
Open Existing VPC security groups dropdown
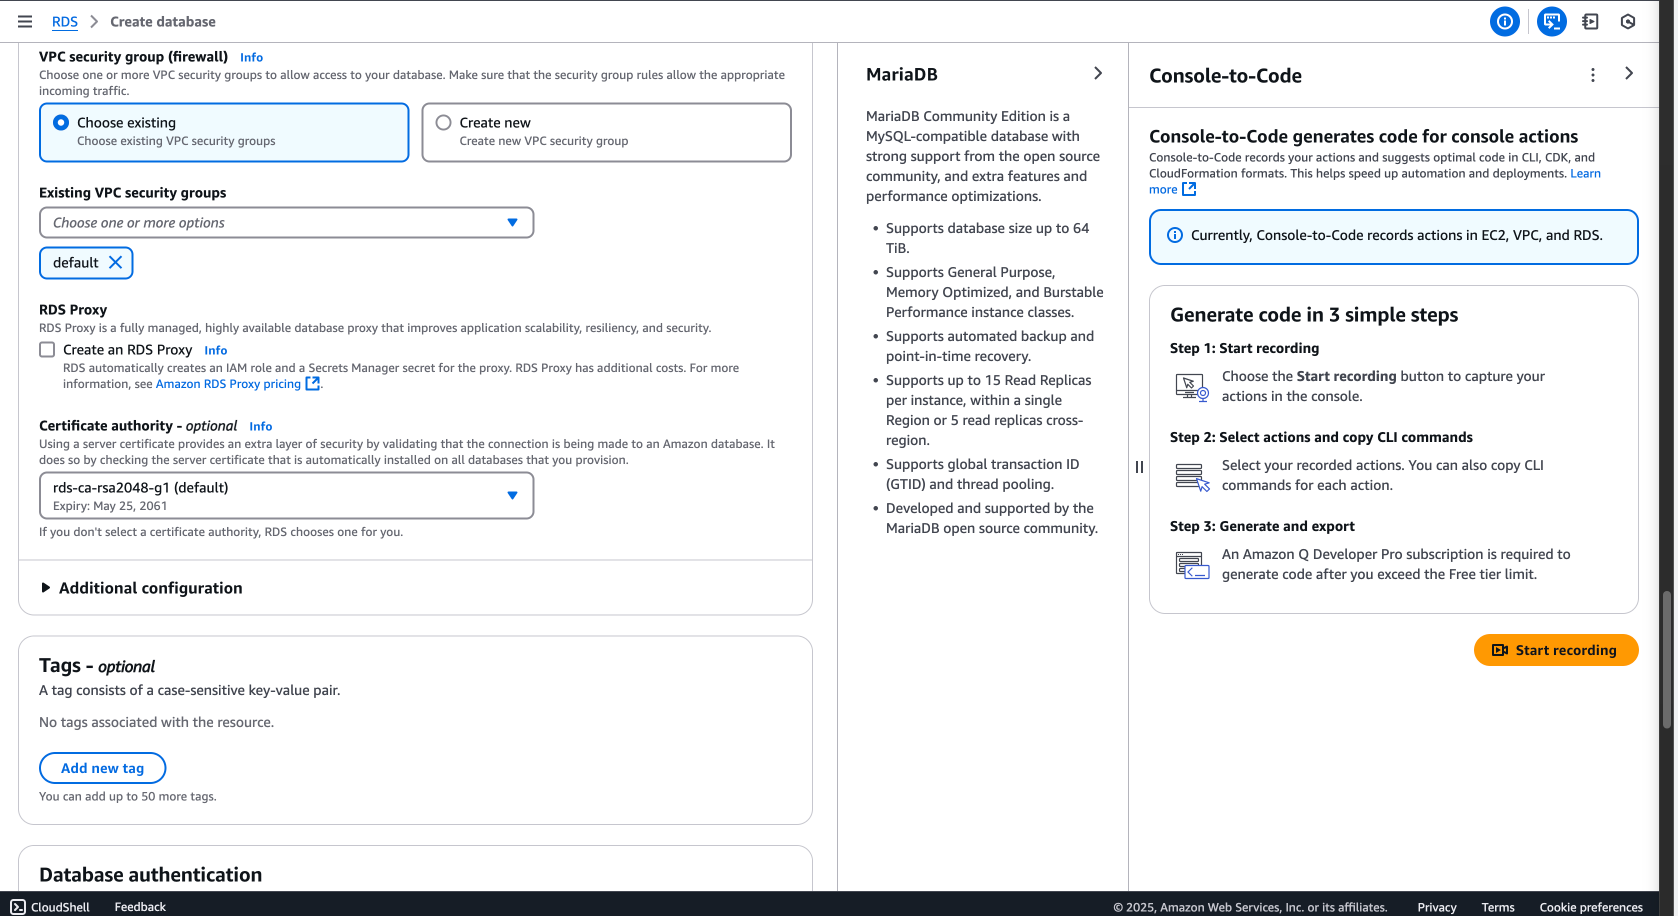pos(286,222)
